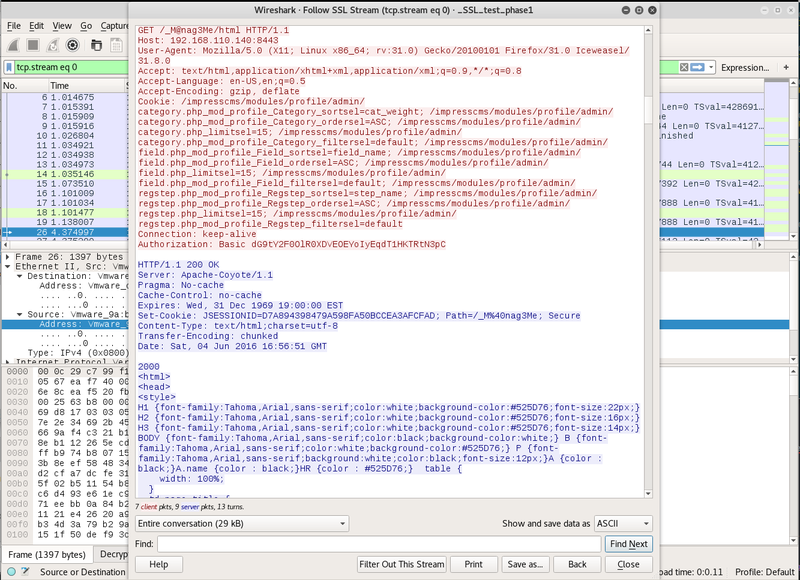800x580 pixels.
Task: Click the stop capture square icon
Action: [33, 45]
